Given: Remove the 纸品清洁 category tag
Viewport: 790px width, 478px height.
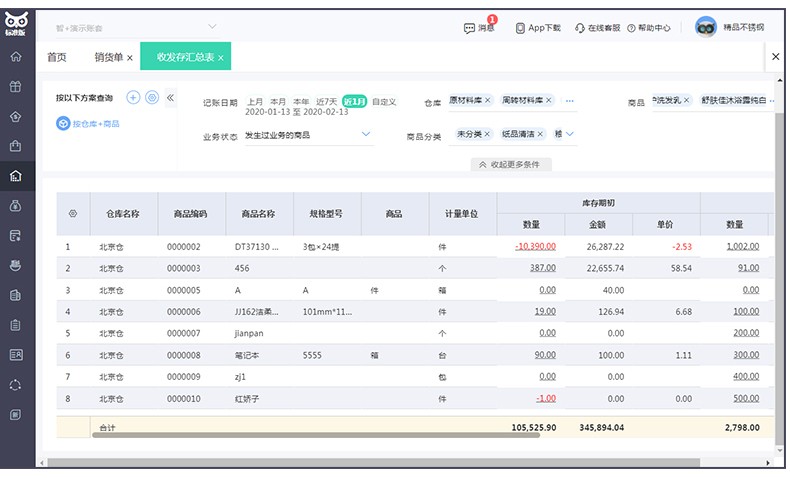Looking at the screenshot, I should click(x=540, y=134).
